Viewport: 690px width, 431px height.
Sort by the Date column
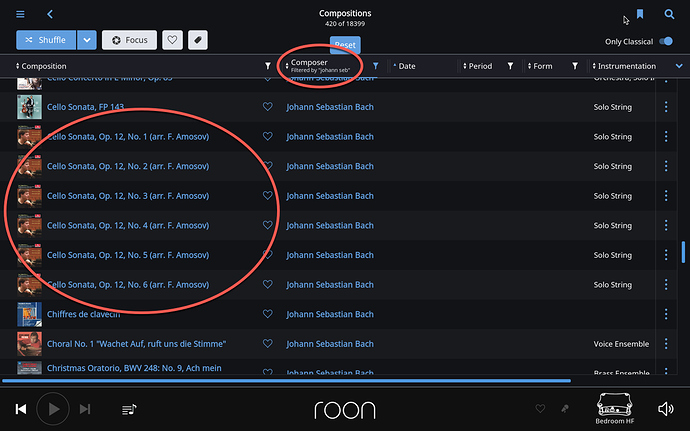pos(404,66)
